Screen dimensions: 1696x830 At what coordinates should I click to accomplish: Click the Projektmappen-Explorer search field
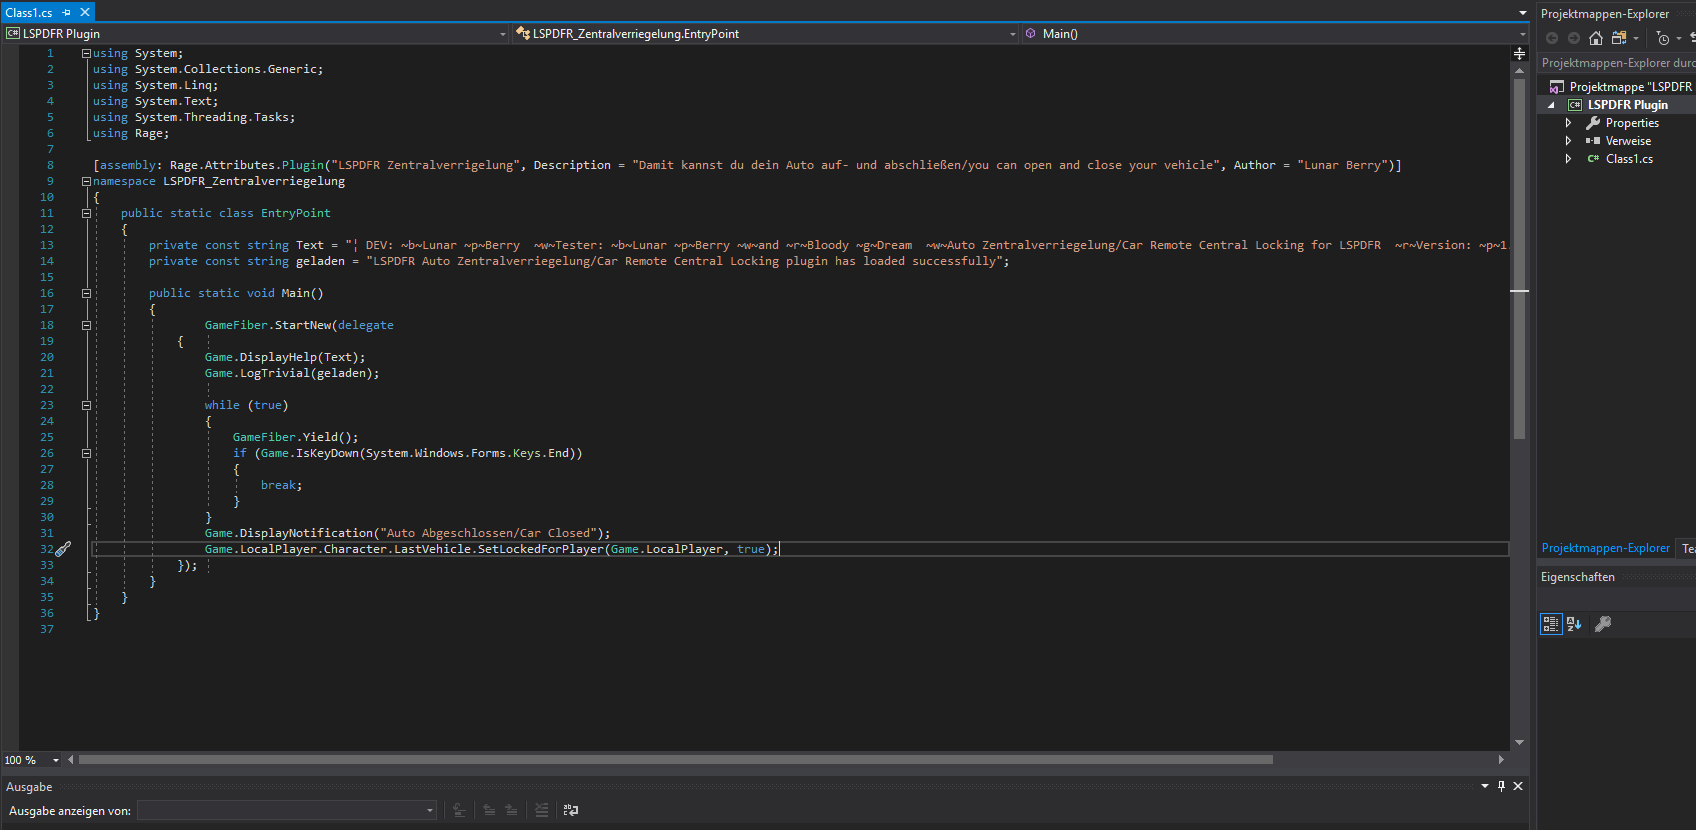click(1616, 63)
